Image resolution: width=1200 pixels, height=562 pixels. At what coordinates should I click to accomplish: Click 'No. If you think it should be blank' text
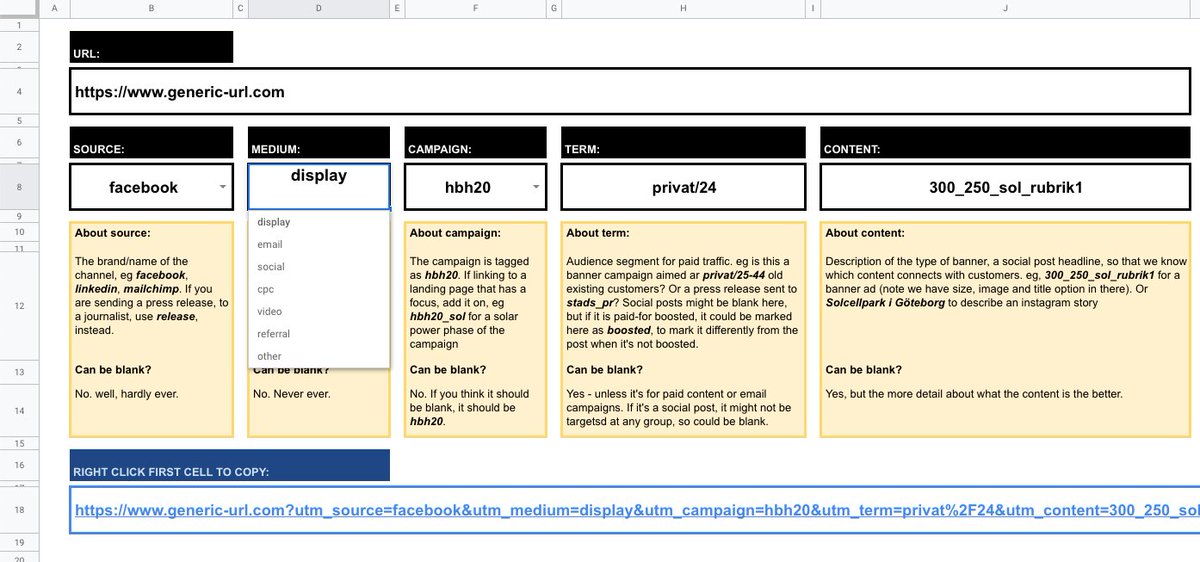pos(471,408)
